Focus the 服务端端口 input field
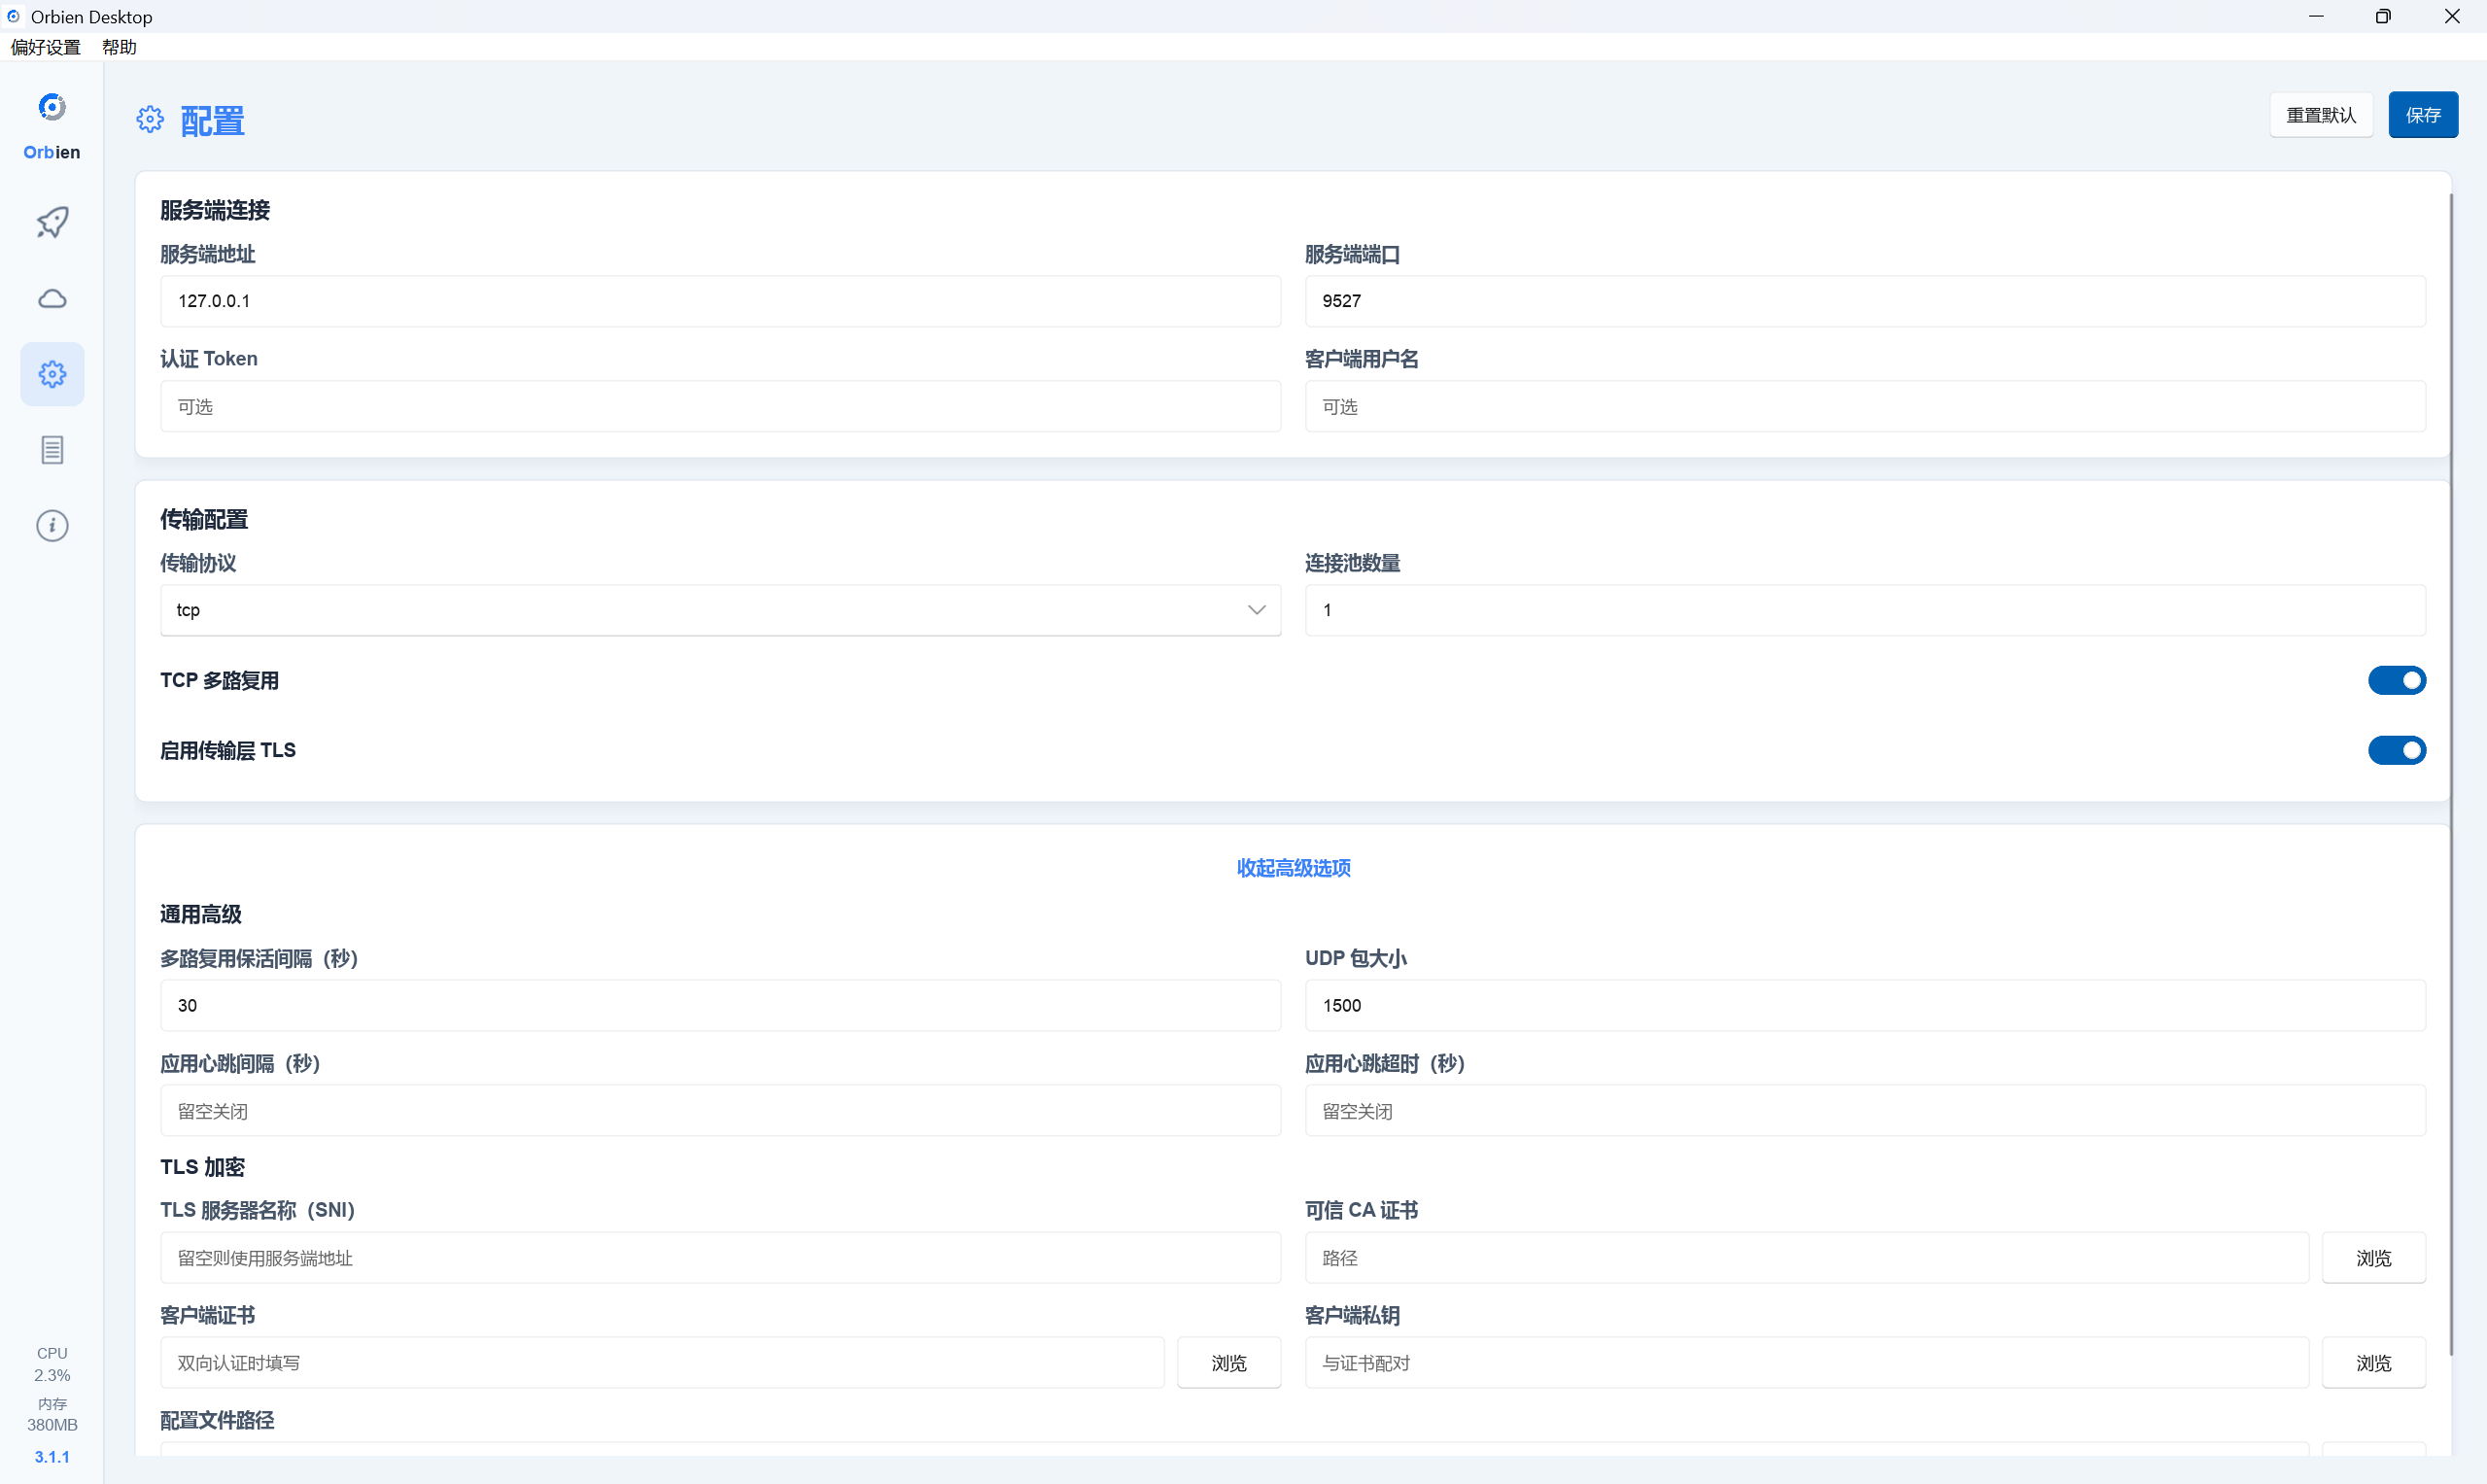Image resolution: width=2487 pixels, height=1484 pixels. [x=1865, y=301]
